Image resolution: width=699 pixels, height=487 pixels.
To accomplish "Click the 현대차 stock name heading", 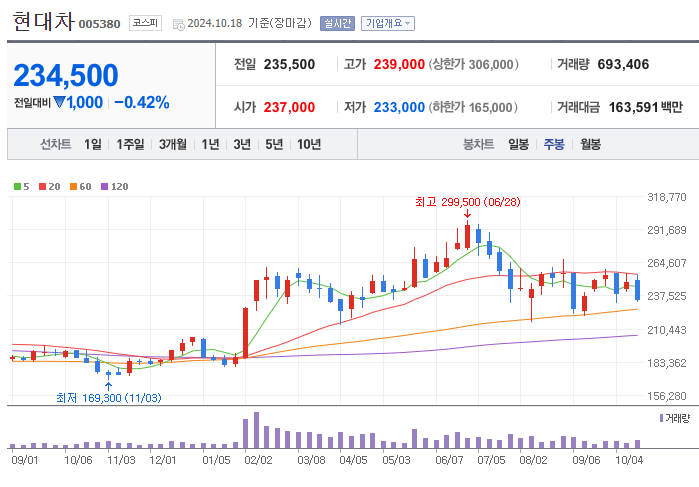I will (x=43, y=22).
